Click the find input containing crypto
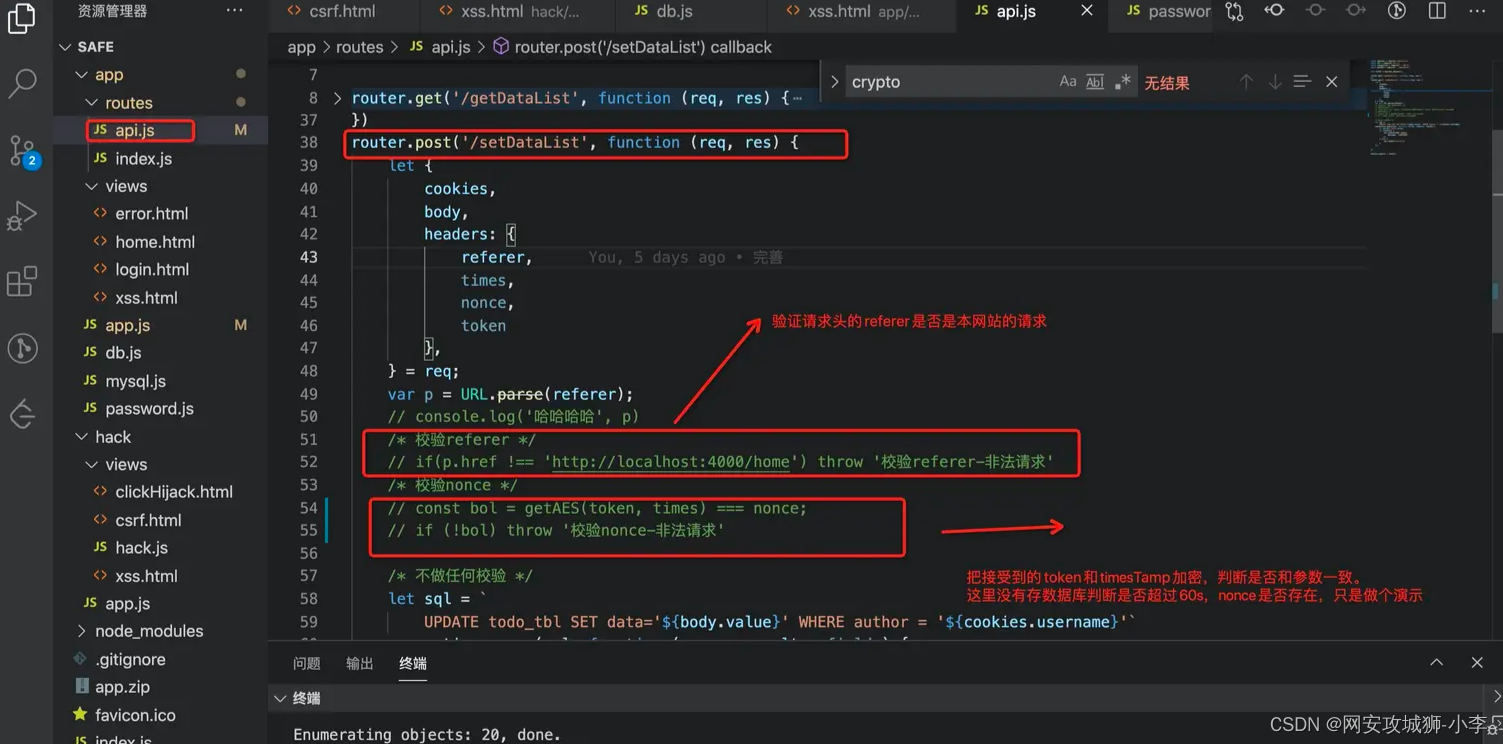Viewport: 1503px width, 744px height. tap(950, 82)
